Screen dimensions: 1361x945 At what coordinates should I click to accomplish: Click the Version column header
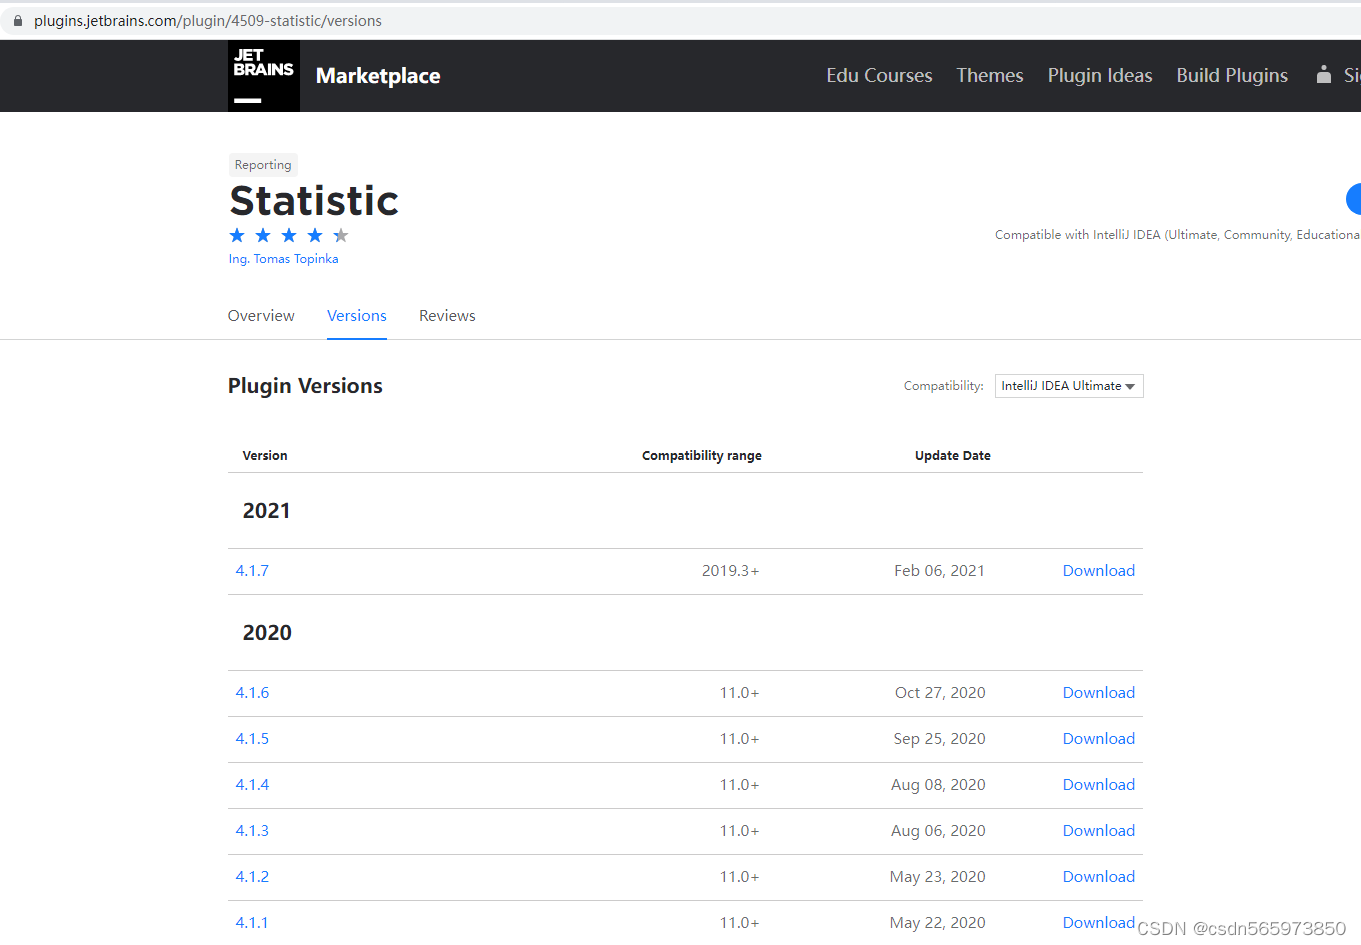(x=265, y=456)
